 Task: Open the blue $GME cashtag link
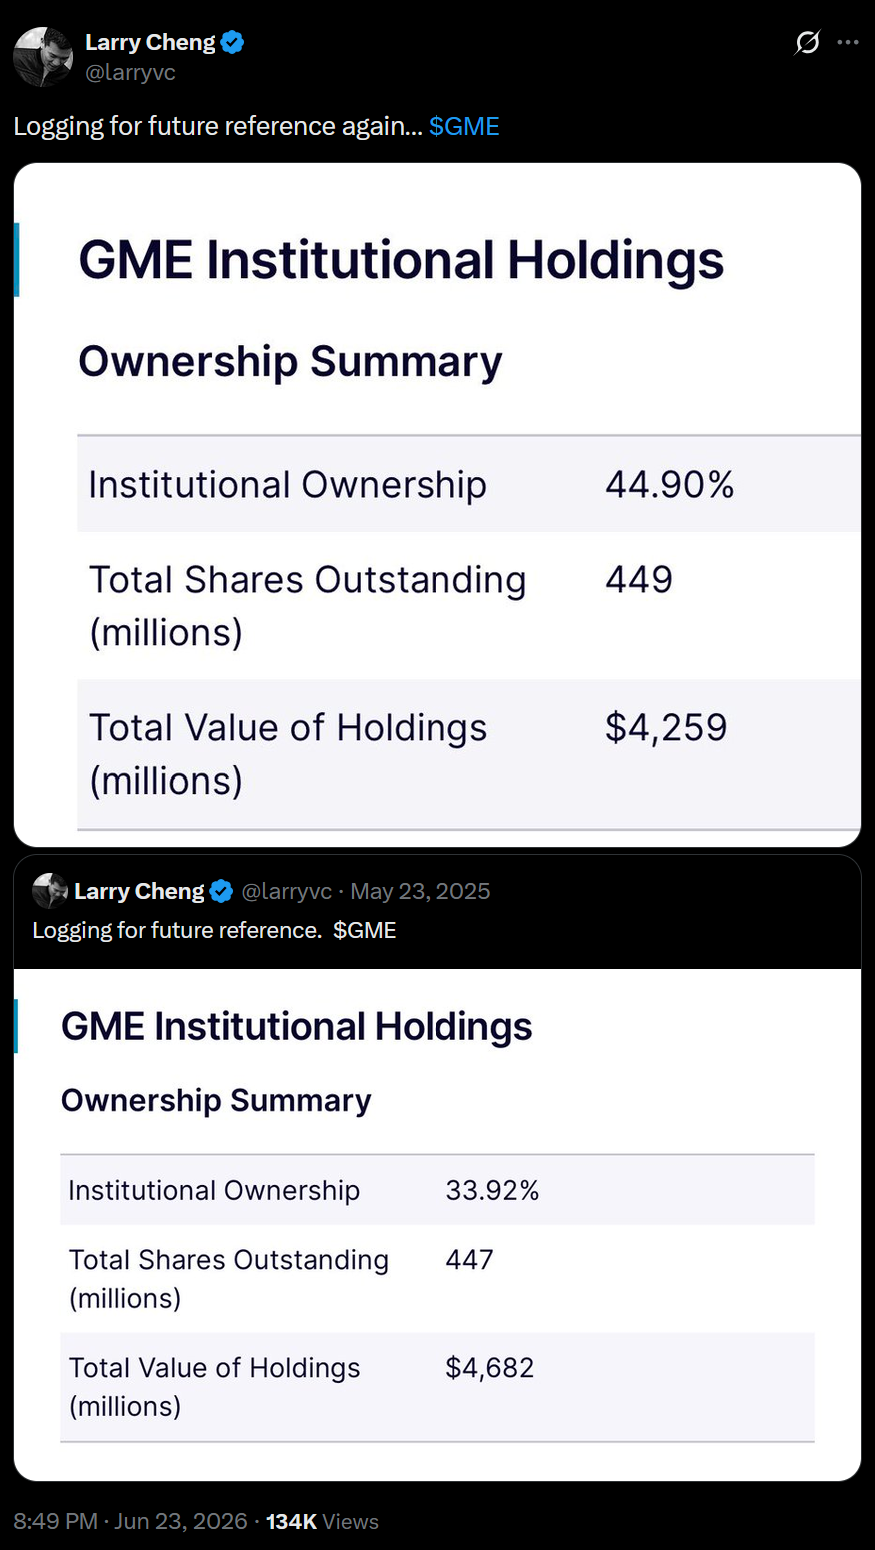464,126
